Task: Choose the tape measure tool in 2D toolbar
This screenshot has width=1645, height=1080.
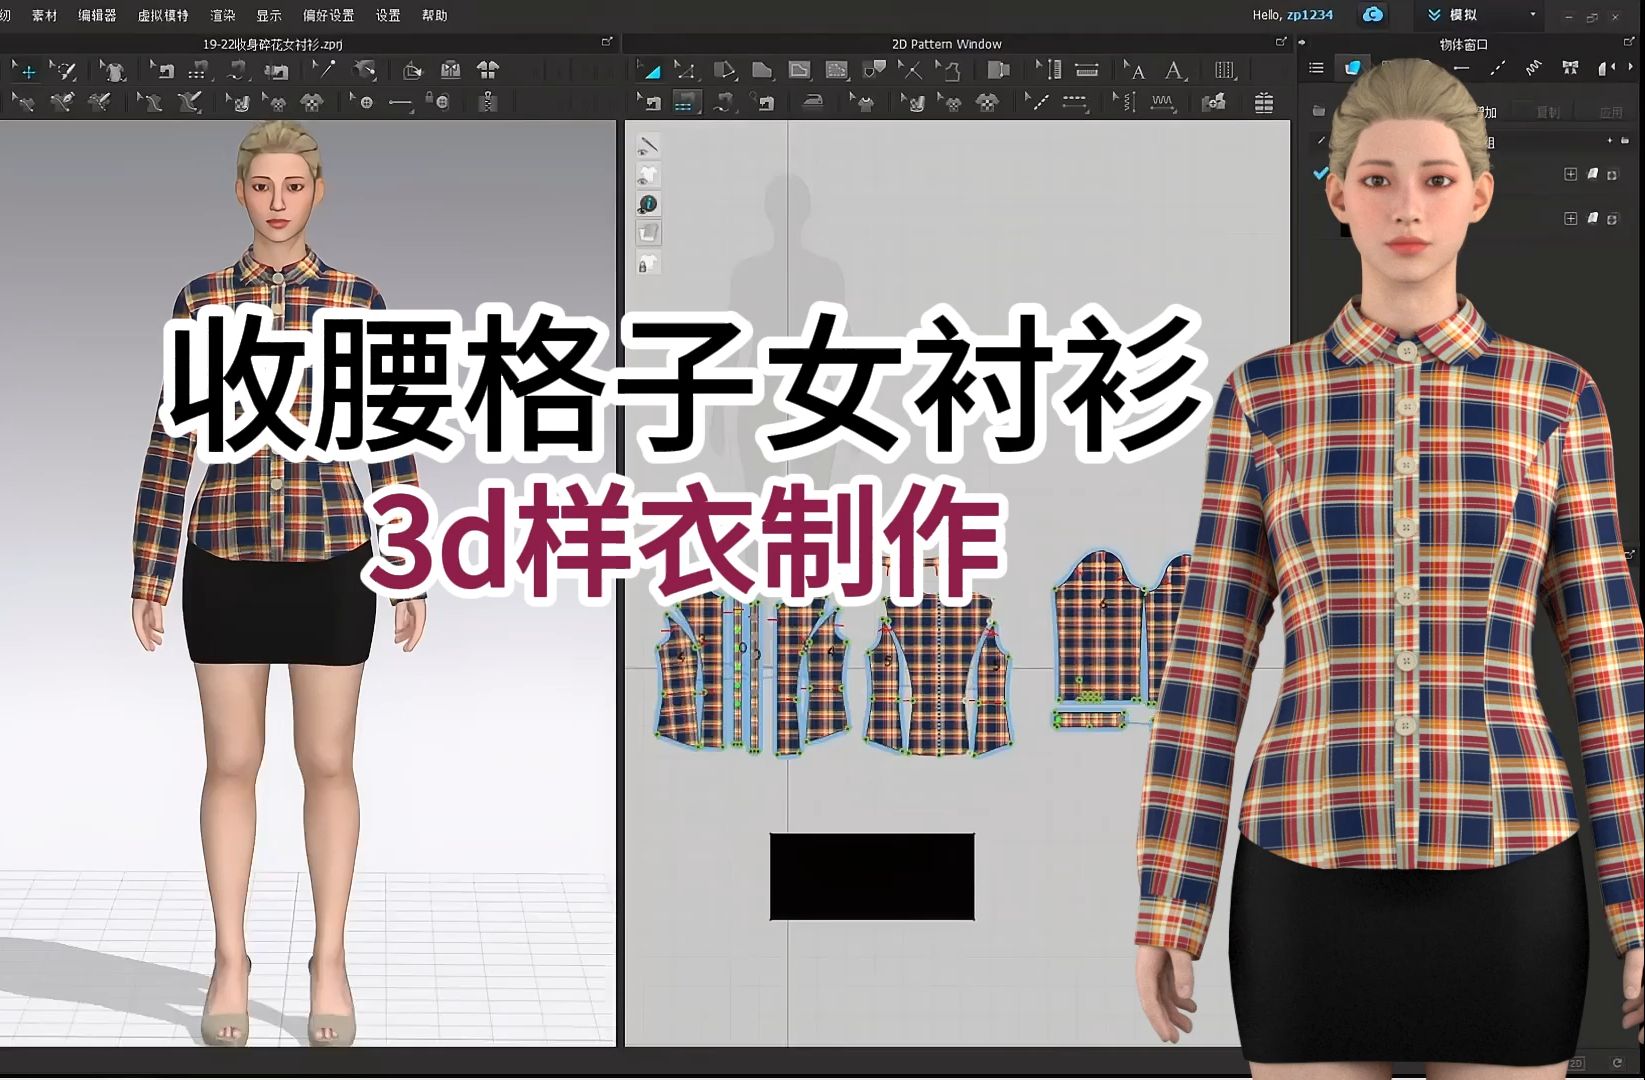Action: click(1087, 71)
